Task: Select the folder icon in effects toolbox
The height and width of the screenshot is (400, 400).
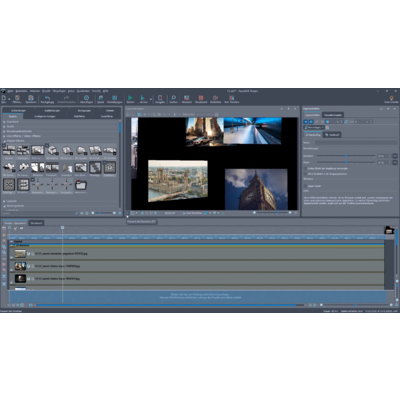Action: 81,184
